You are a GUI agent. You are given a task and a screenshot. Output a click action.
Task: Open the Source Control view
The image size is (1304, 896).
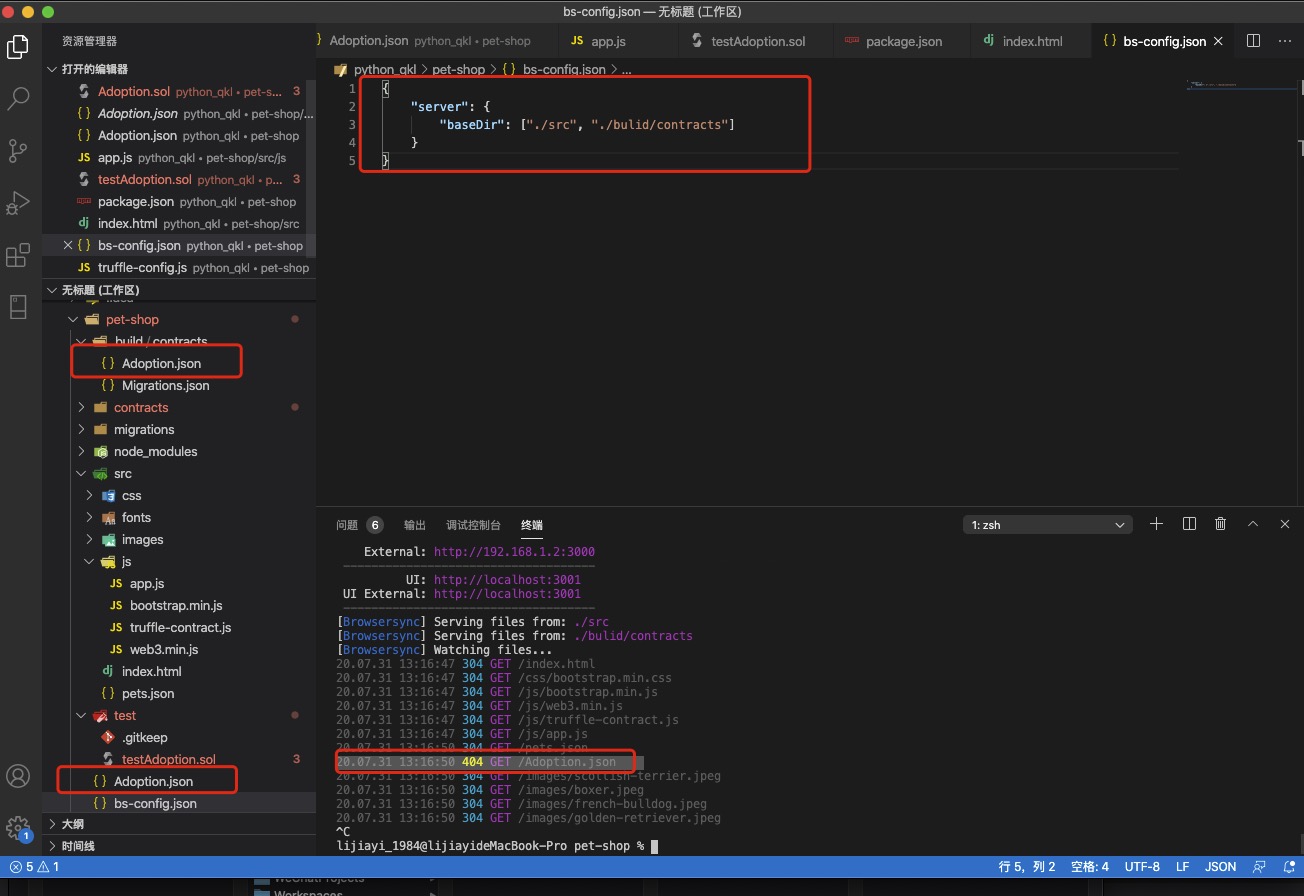tap(18, 150)
